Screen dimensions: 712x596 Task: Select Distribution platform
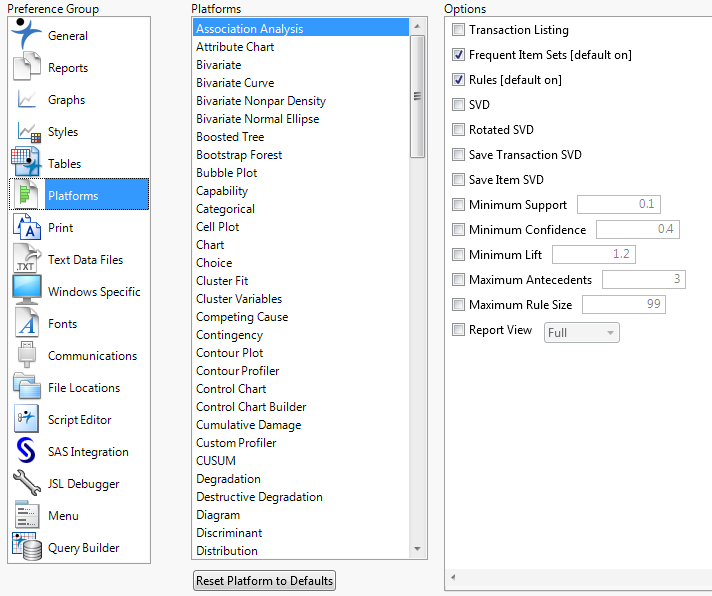[x=301, y=551]
